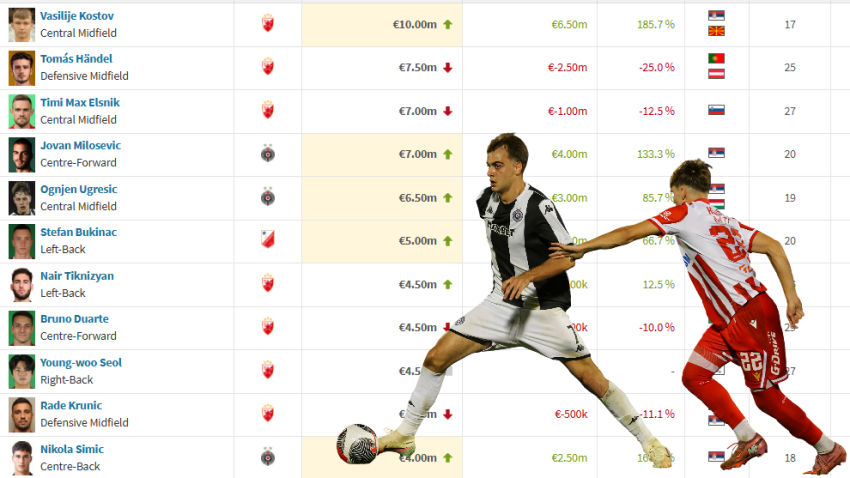Open Young-woo Seol's player page
850x478 pixels.
(x=81, y=363)
